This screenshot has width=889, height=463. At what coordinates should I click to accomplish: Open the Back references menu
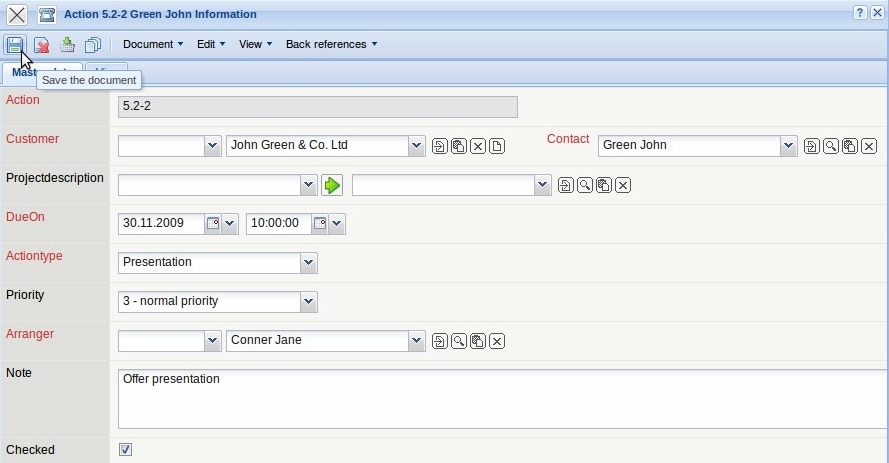331,44
